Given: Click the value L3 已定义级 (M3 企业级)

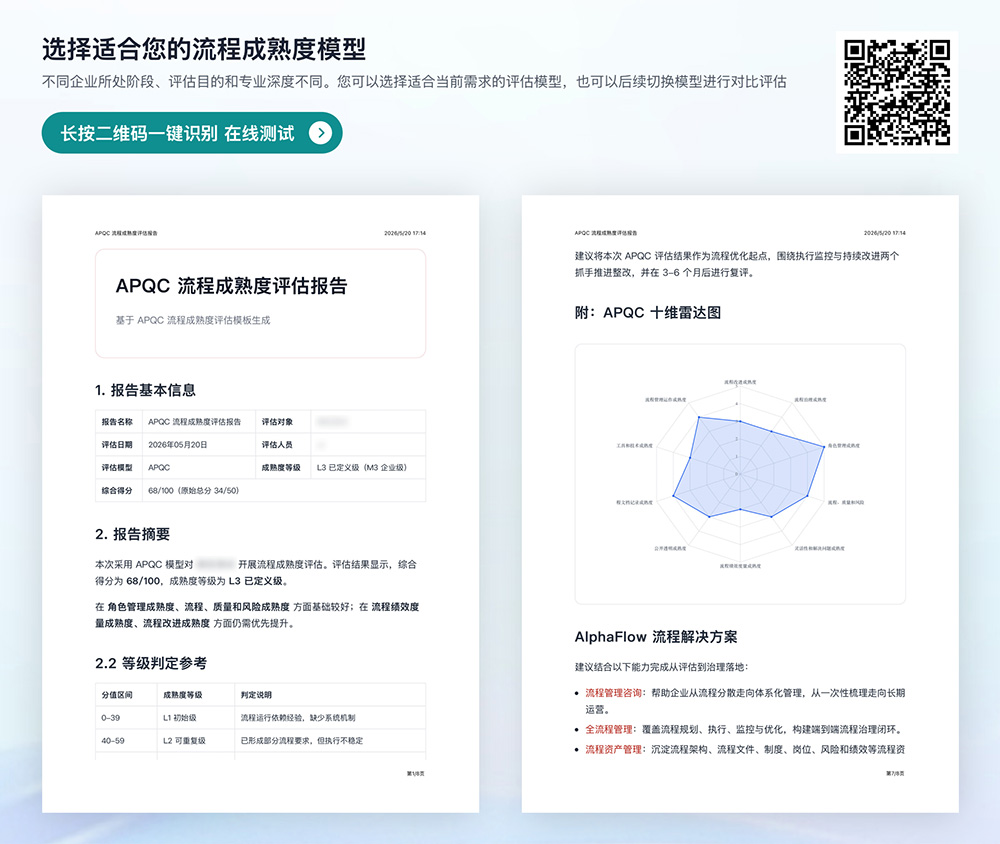Looking at the screenshot, I should coord(362,468).
